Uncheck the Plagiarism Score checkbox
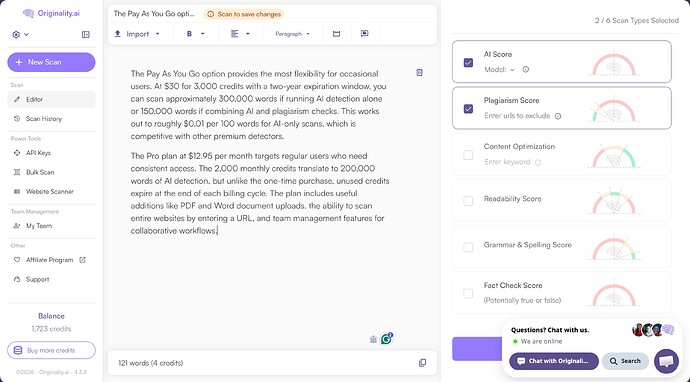Viewport: 690px width, 382px height. click(468, 109)
